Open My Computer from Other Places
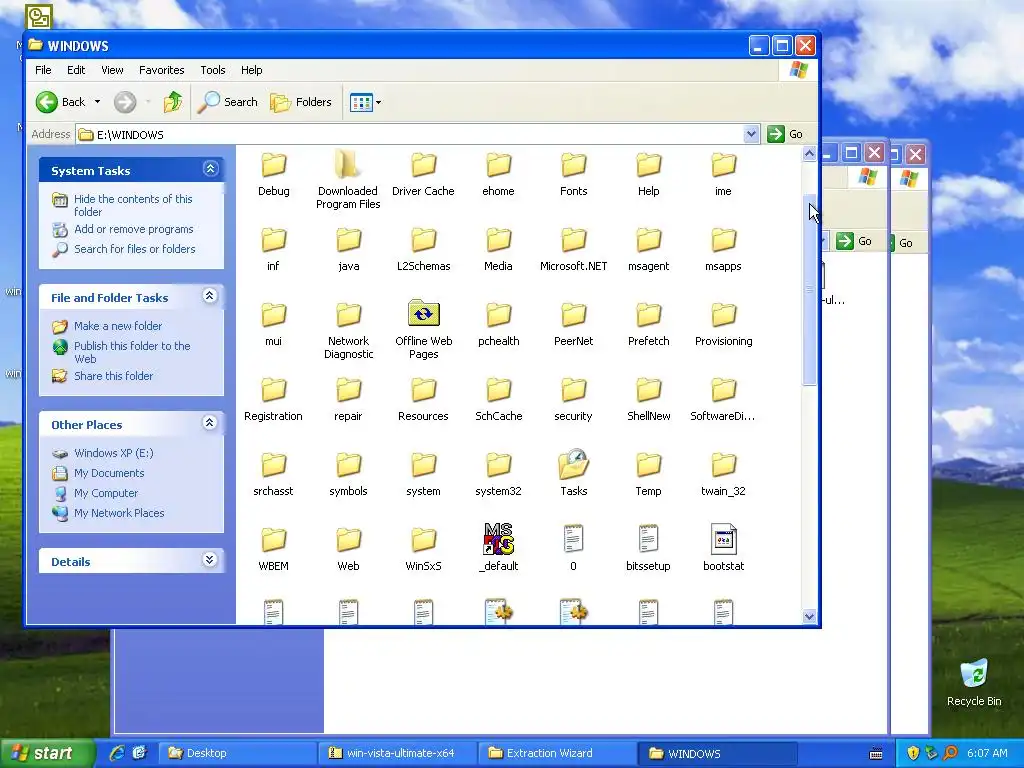 pyautogui.click(x=106, y=493)
